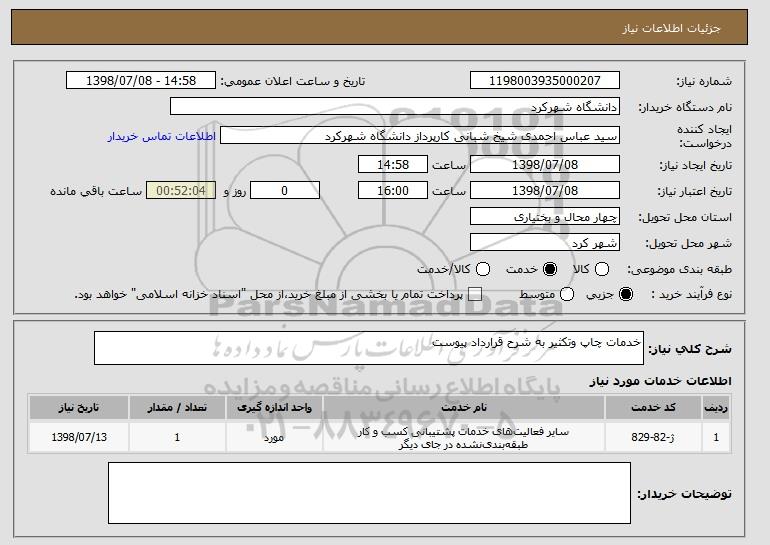Click the تاریخ ایجاد نیاز date field
This screenshot has width=770, height=545.
(x=545, y=164)
